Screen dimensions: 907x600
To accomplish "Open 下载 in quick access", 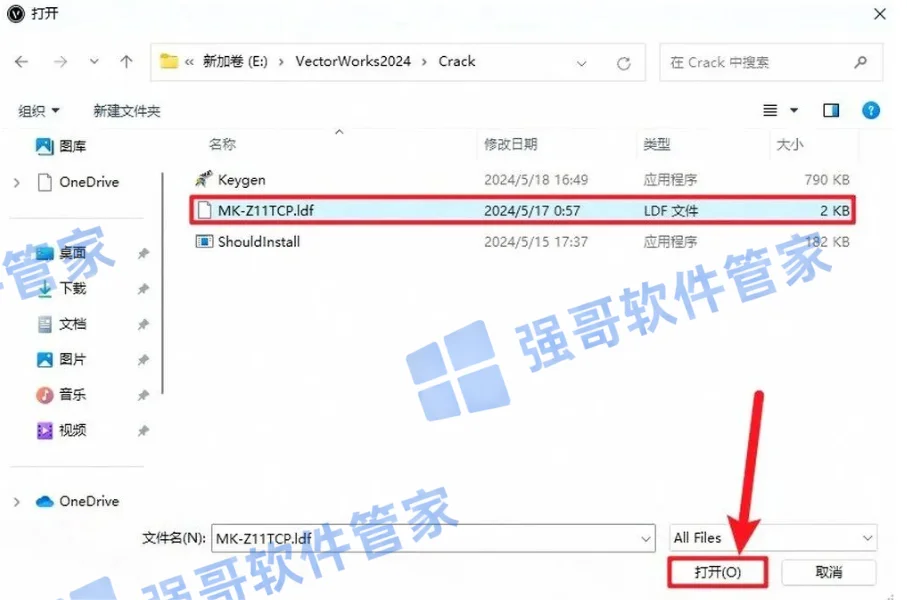I will point(61,288).
